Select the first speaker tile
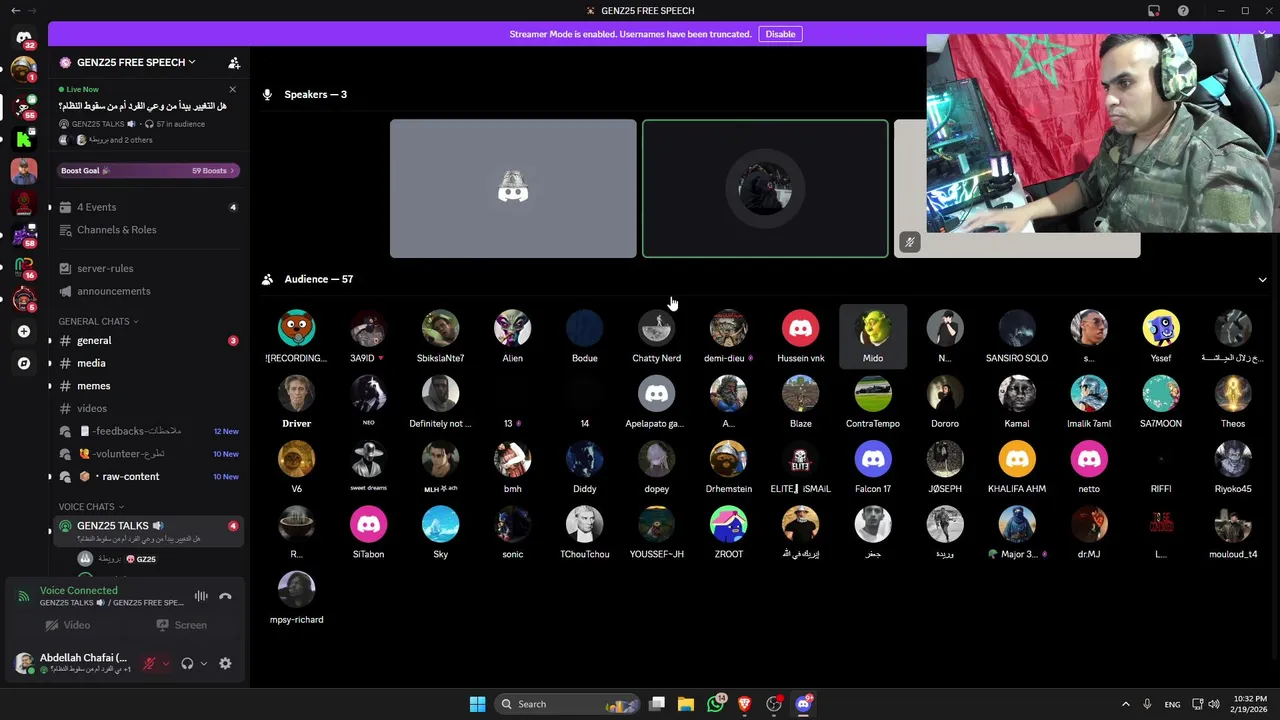This screenshot has width=1280, height=720. coord(513,189)
